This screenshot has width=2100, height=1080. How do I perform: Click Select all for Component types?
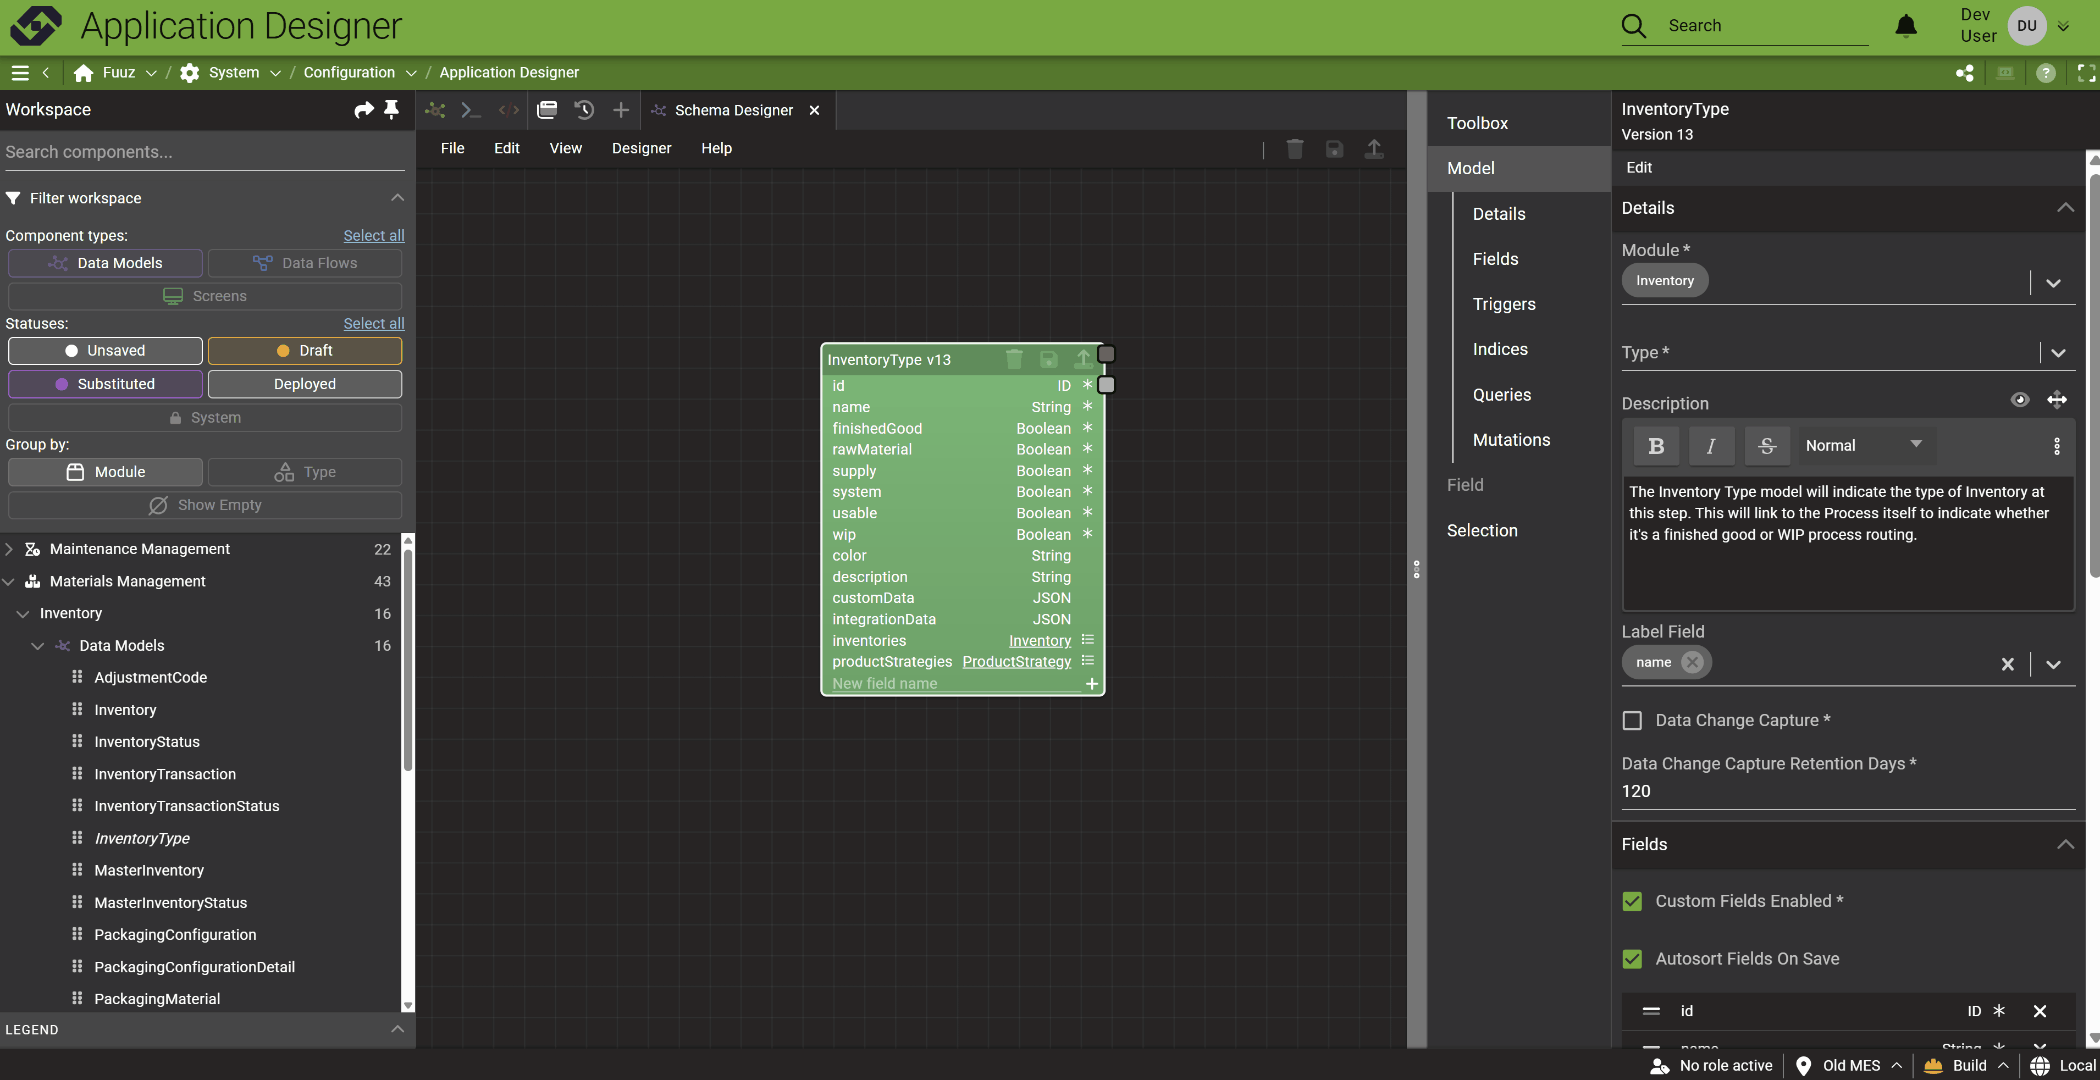coord(374,236)
